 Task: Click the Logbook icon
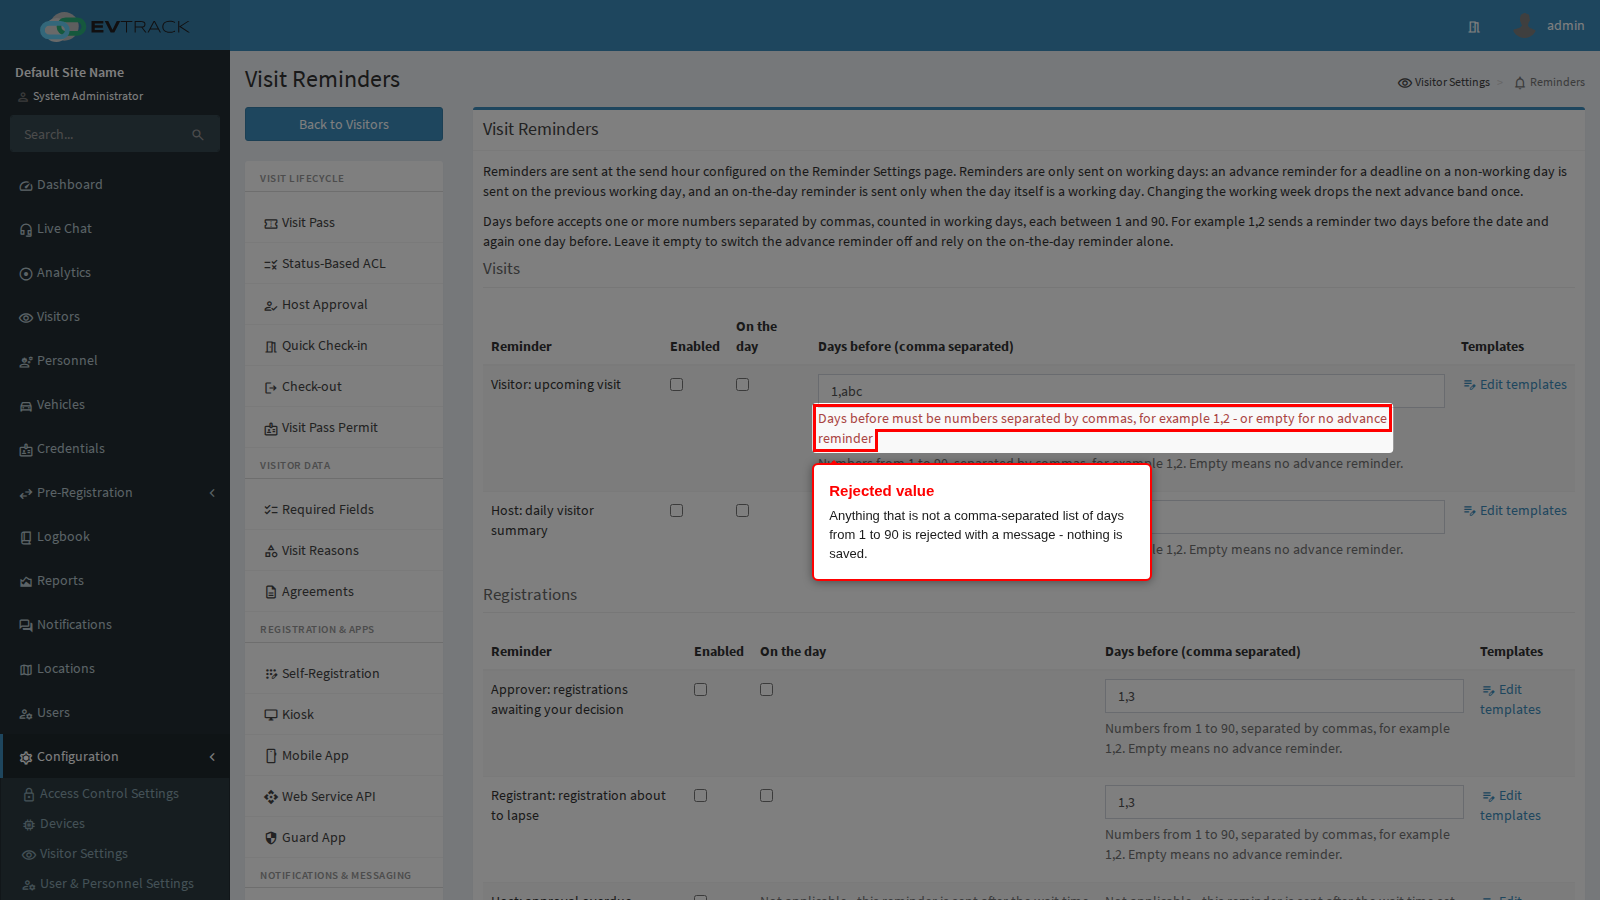26,538
